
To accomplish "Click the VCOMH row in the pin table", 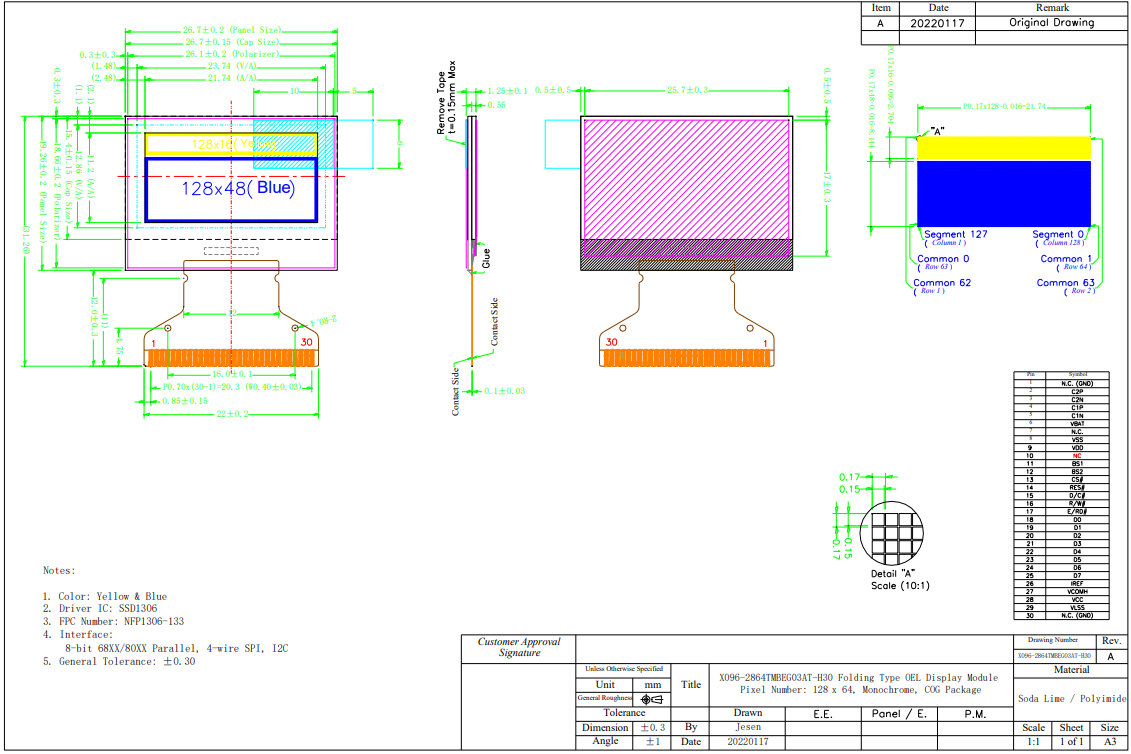I will click(1076, 592).
